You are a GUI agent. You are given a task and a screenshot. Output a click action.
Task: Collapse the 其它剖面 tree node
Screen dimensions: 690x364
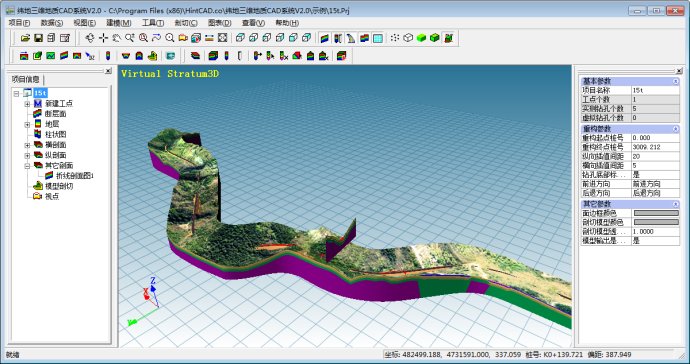click(27, 166)
